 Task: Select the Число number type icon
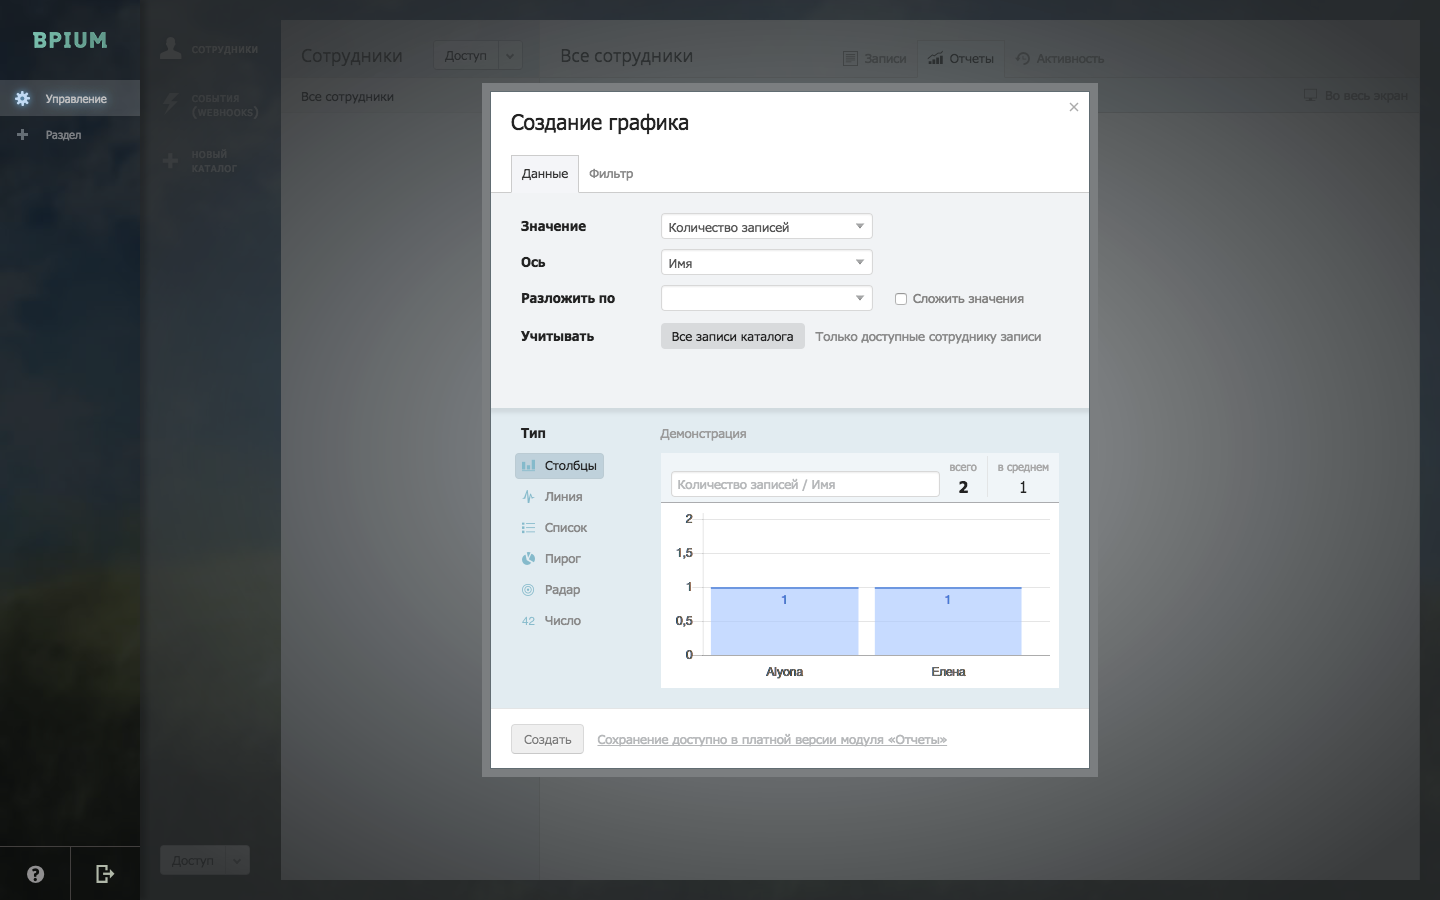(x=528, y=621)
